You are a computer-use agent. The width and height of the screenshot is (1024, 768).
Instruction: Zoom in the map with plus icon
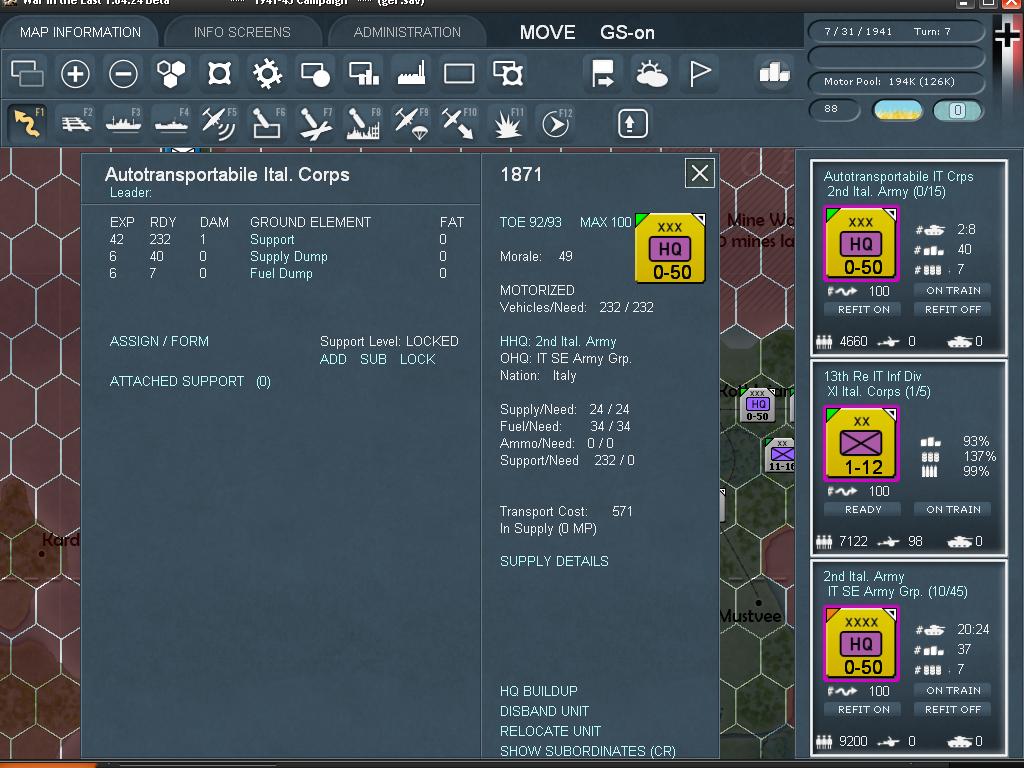pyautogui.click(x=75, y=73)
